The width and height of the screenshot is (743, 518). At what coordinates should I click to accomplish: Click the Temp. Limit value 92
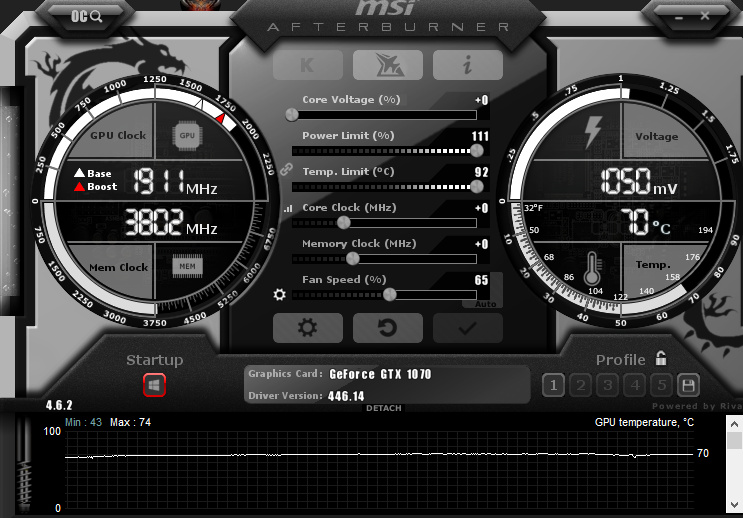coord(481,172)
